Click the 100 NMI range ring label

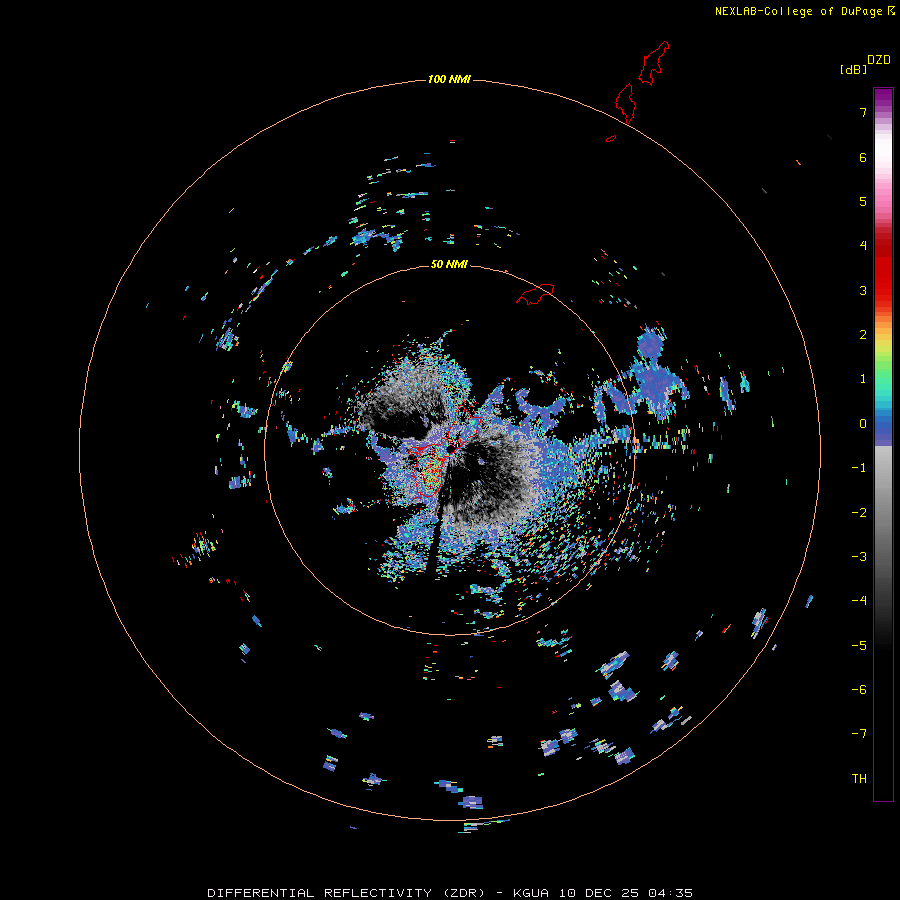pyautogui.click(x=449, y=79)
